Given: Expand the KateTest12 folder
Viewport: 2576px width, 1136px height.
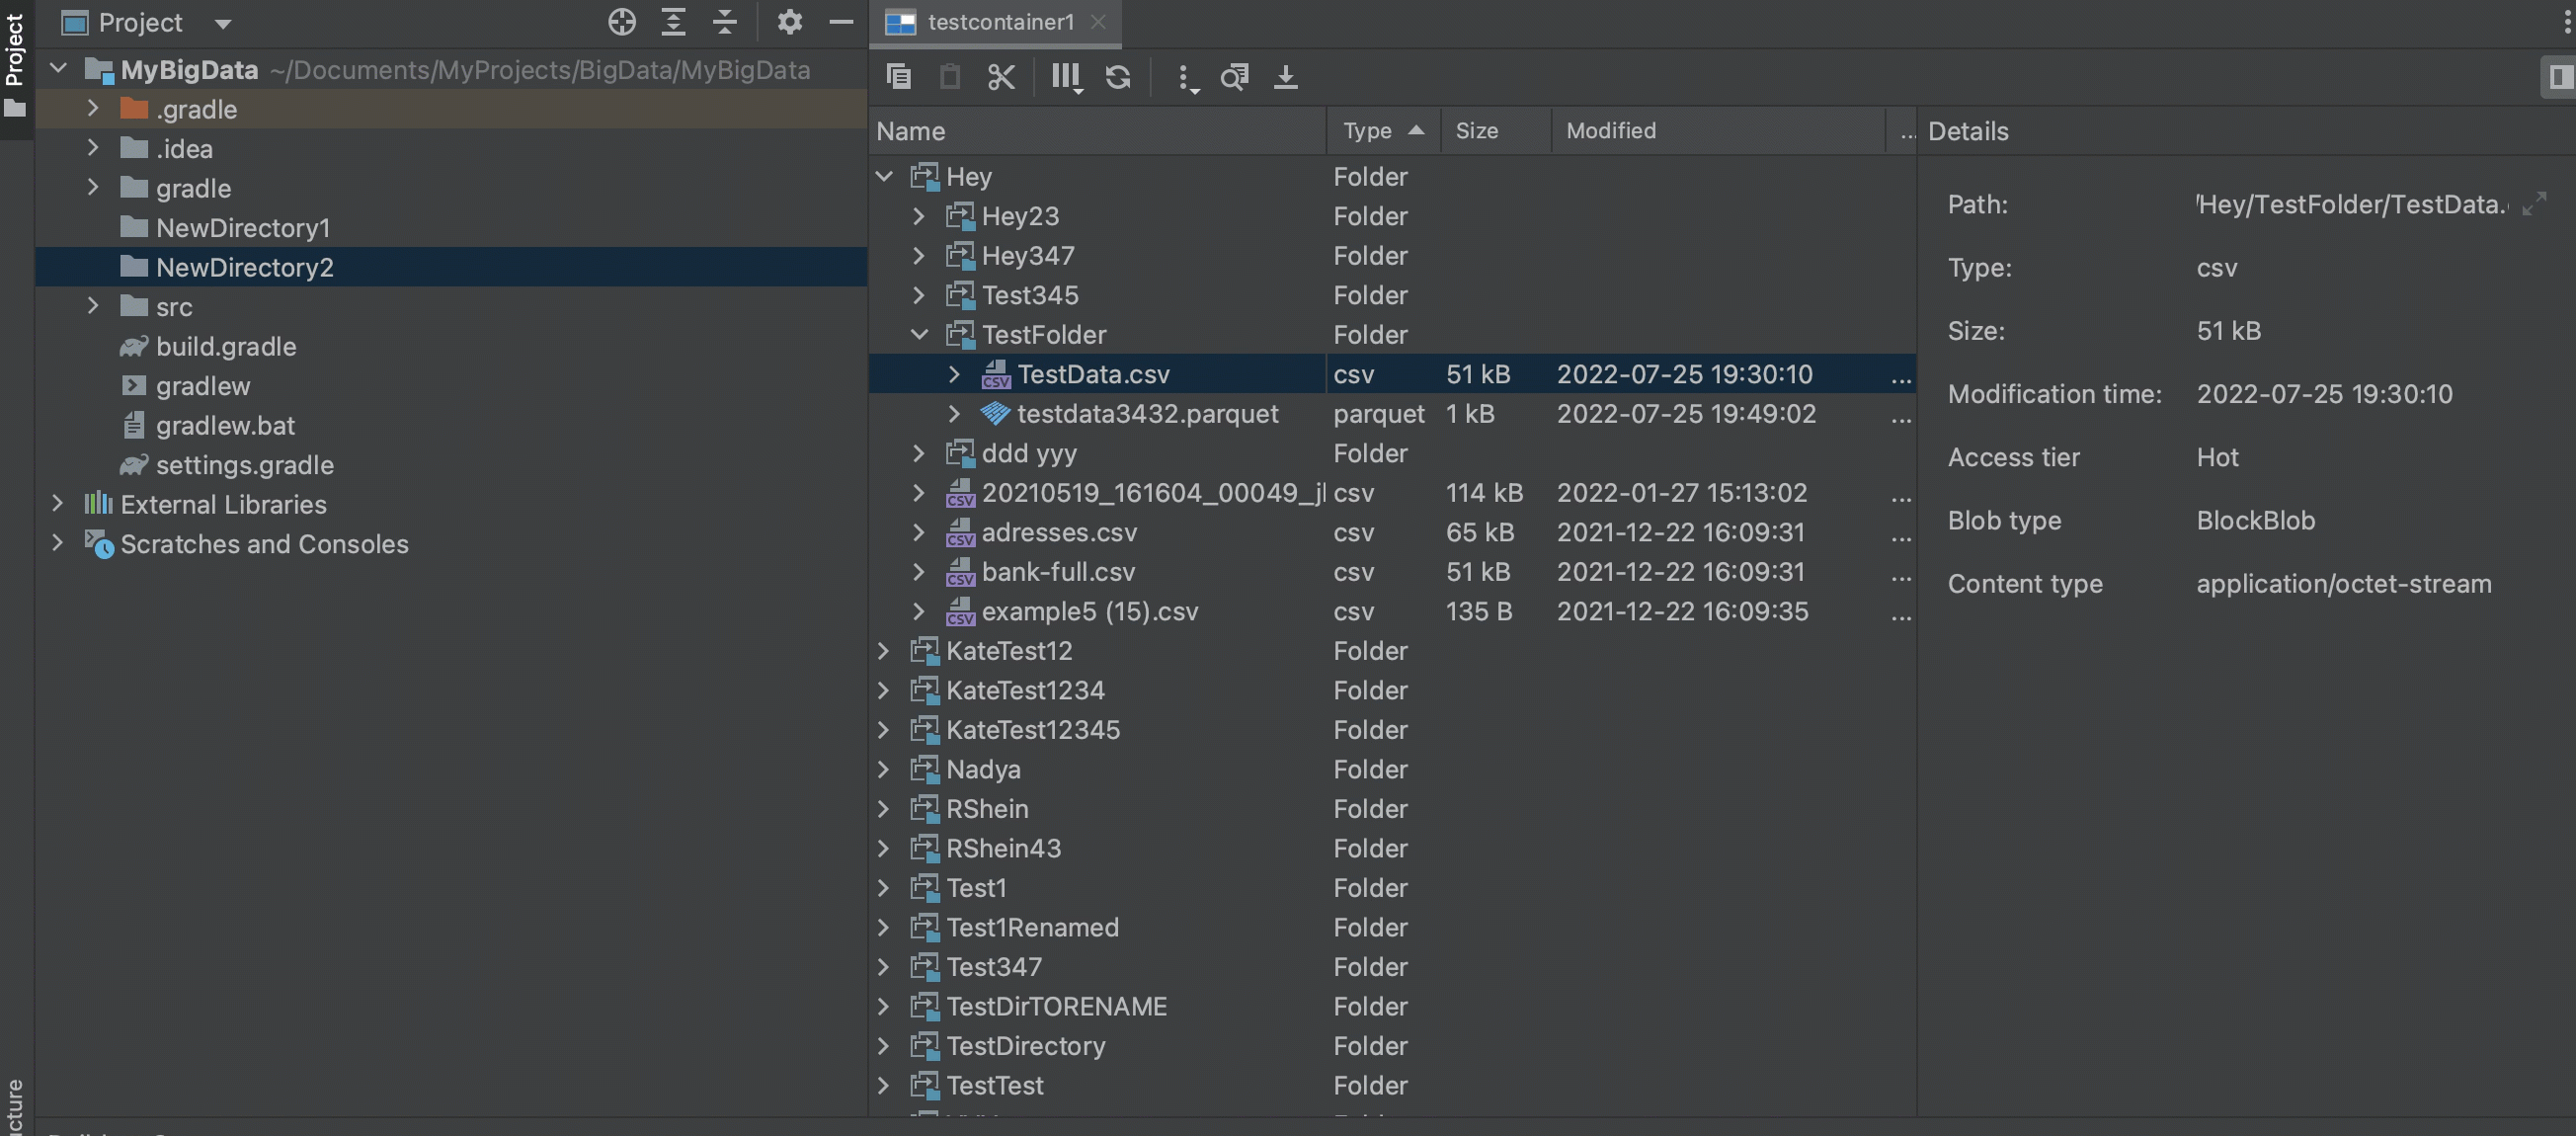Looking at the screenshot, I should click(x=884, y=651).
